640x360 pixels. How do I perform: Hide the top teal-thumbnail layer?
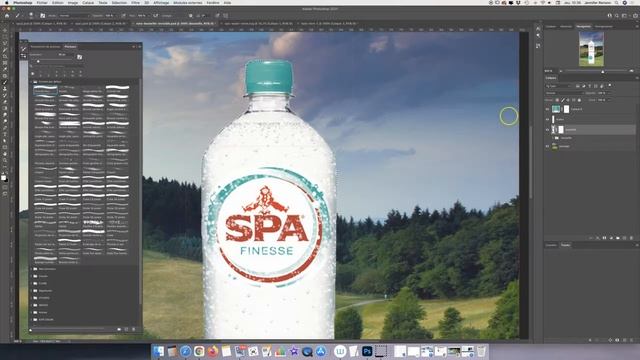[547, 109]
